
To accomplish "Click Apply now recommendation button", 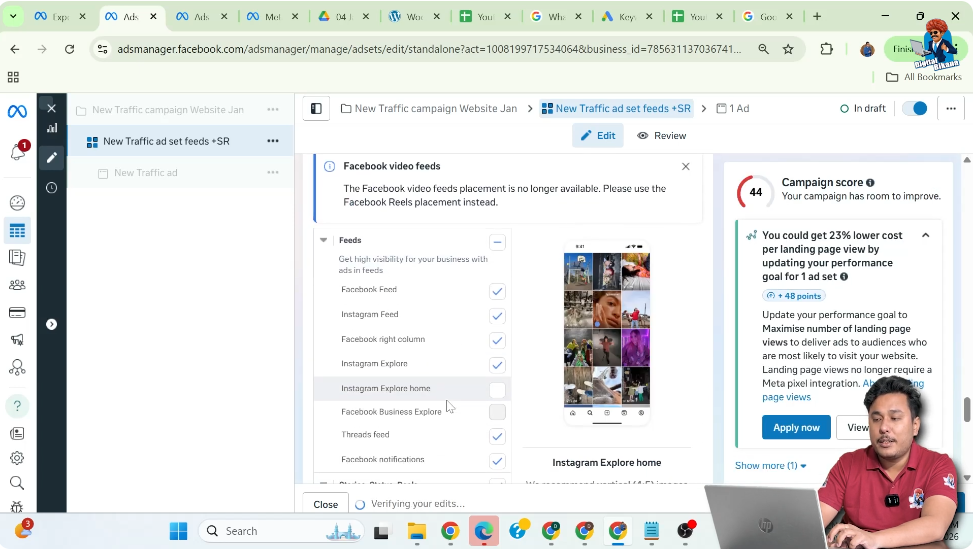I will 796,428.
